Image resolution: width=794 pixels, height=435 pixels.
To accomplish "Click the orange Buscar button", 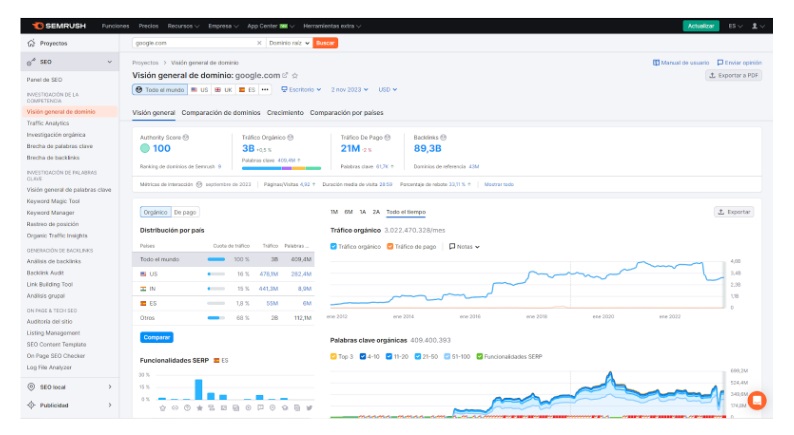I will point(325,43).
